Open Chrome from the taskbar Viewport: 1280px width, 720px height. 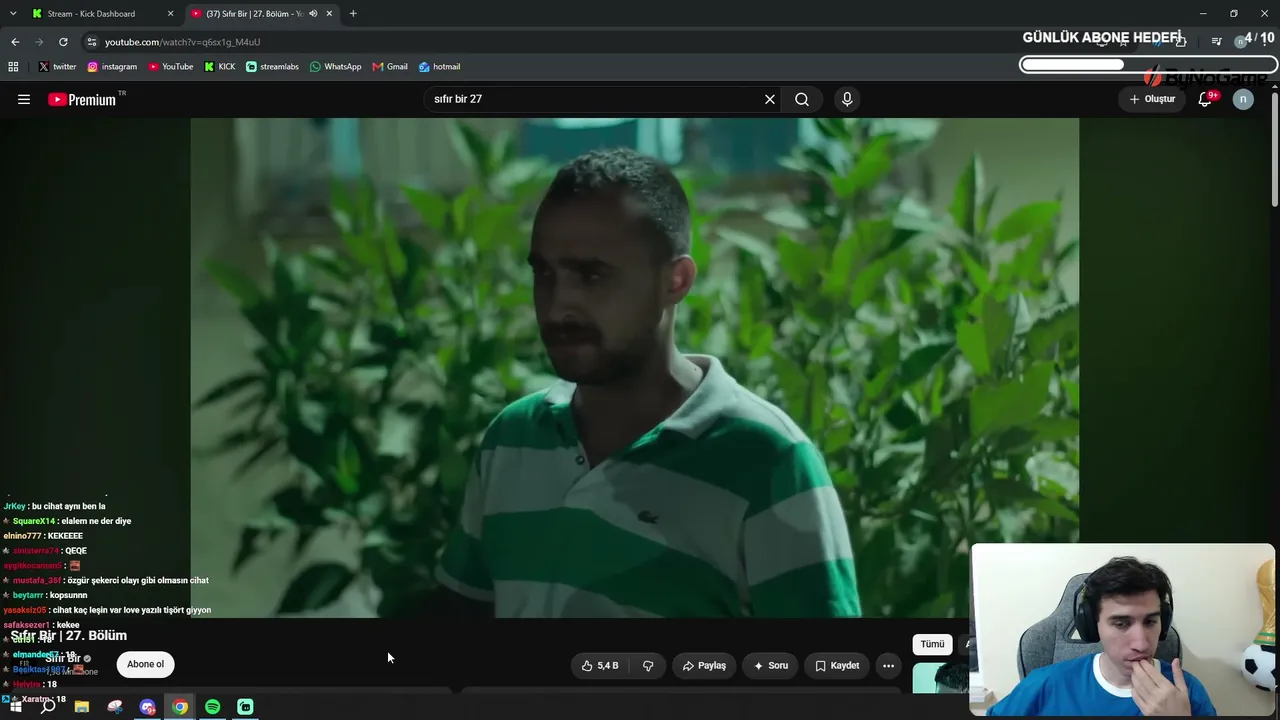point(180,707)
